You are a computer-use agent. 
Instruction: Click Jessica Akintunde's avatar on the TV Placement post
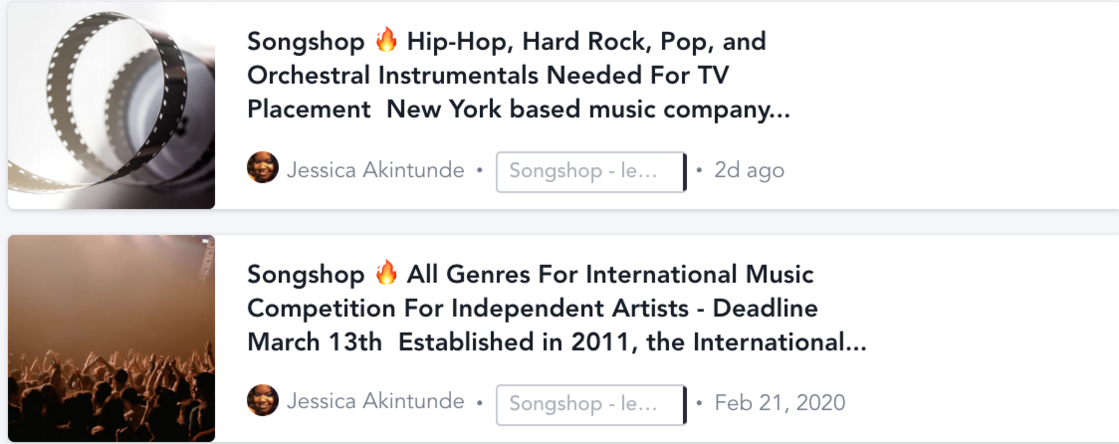point(263,168)
